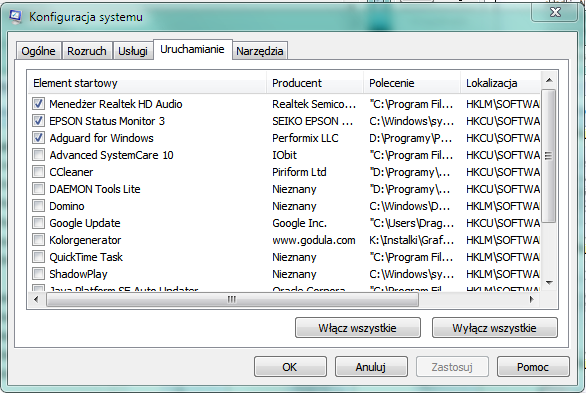
Task: Open the Narzędzia tab
Action: click(x=260, y=51)
